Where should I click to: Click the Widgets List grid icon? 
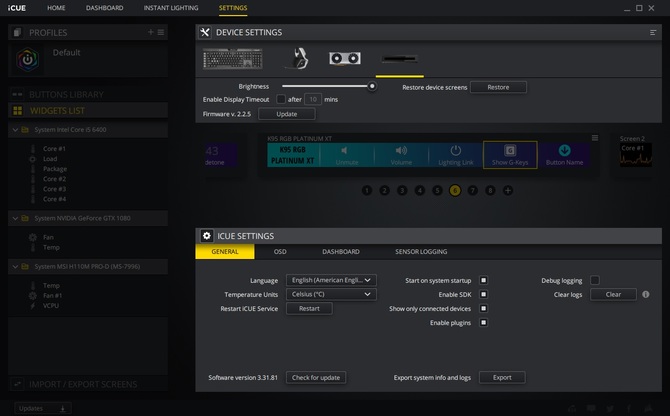(x=18, y=111)
